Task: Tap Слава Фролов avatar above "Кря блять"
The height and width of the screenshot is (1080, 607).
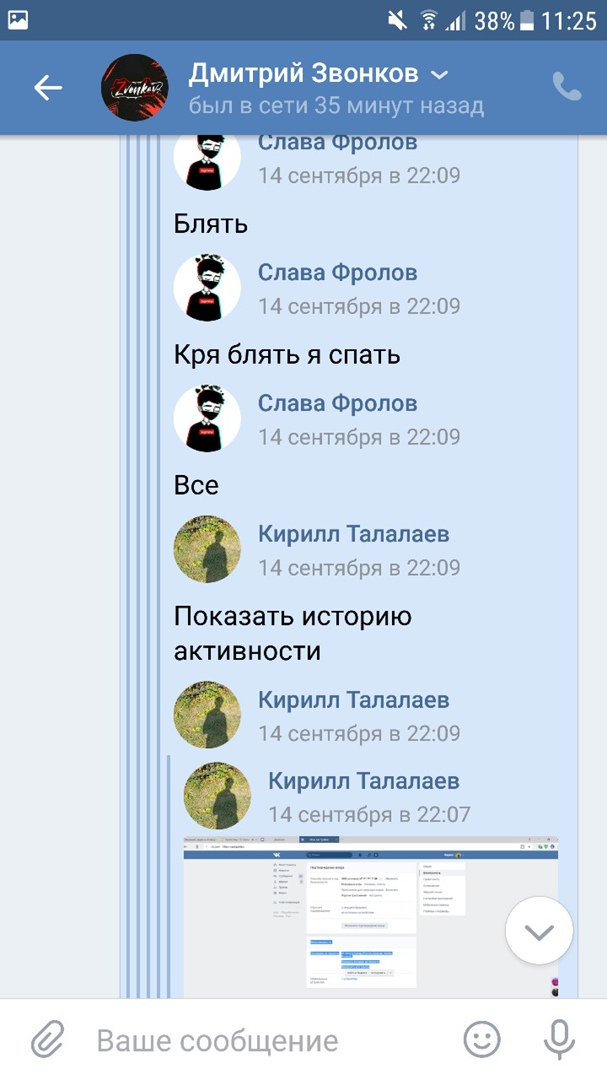Action: pos(207,287)
